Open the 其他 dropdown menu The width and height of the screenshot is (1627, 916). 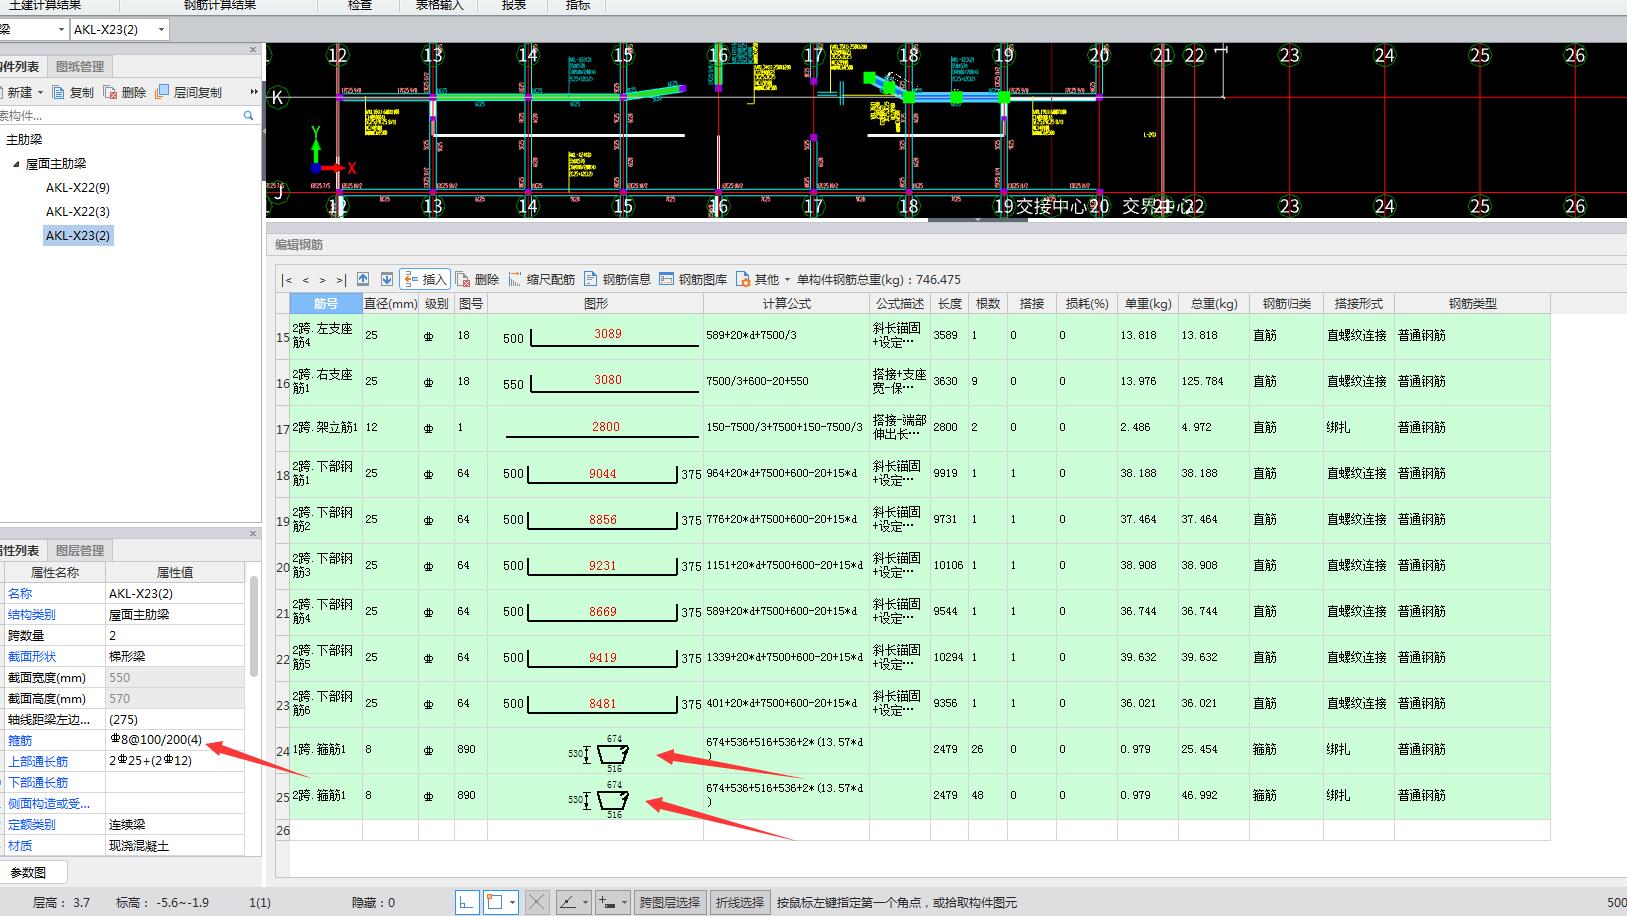[x=763, y=279]
